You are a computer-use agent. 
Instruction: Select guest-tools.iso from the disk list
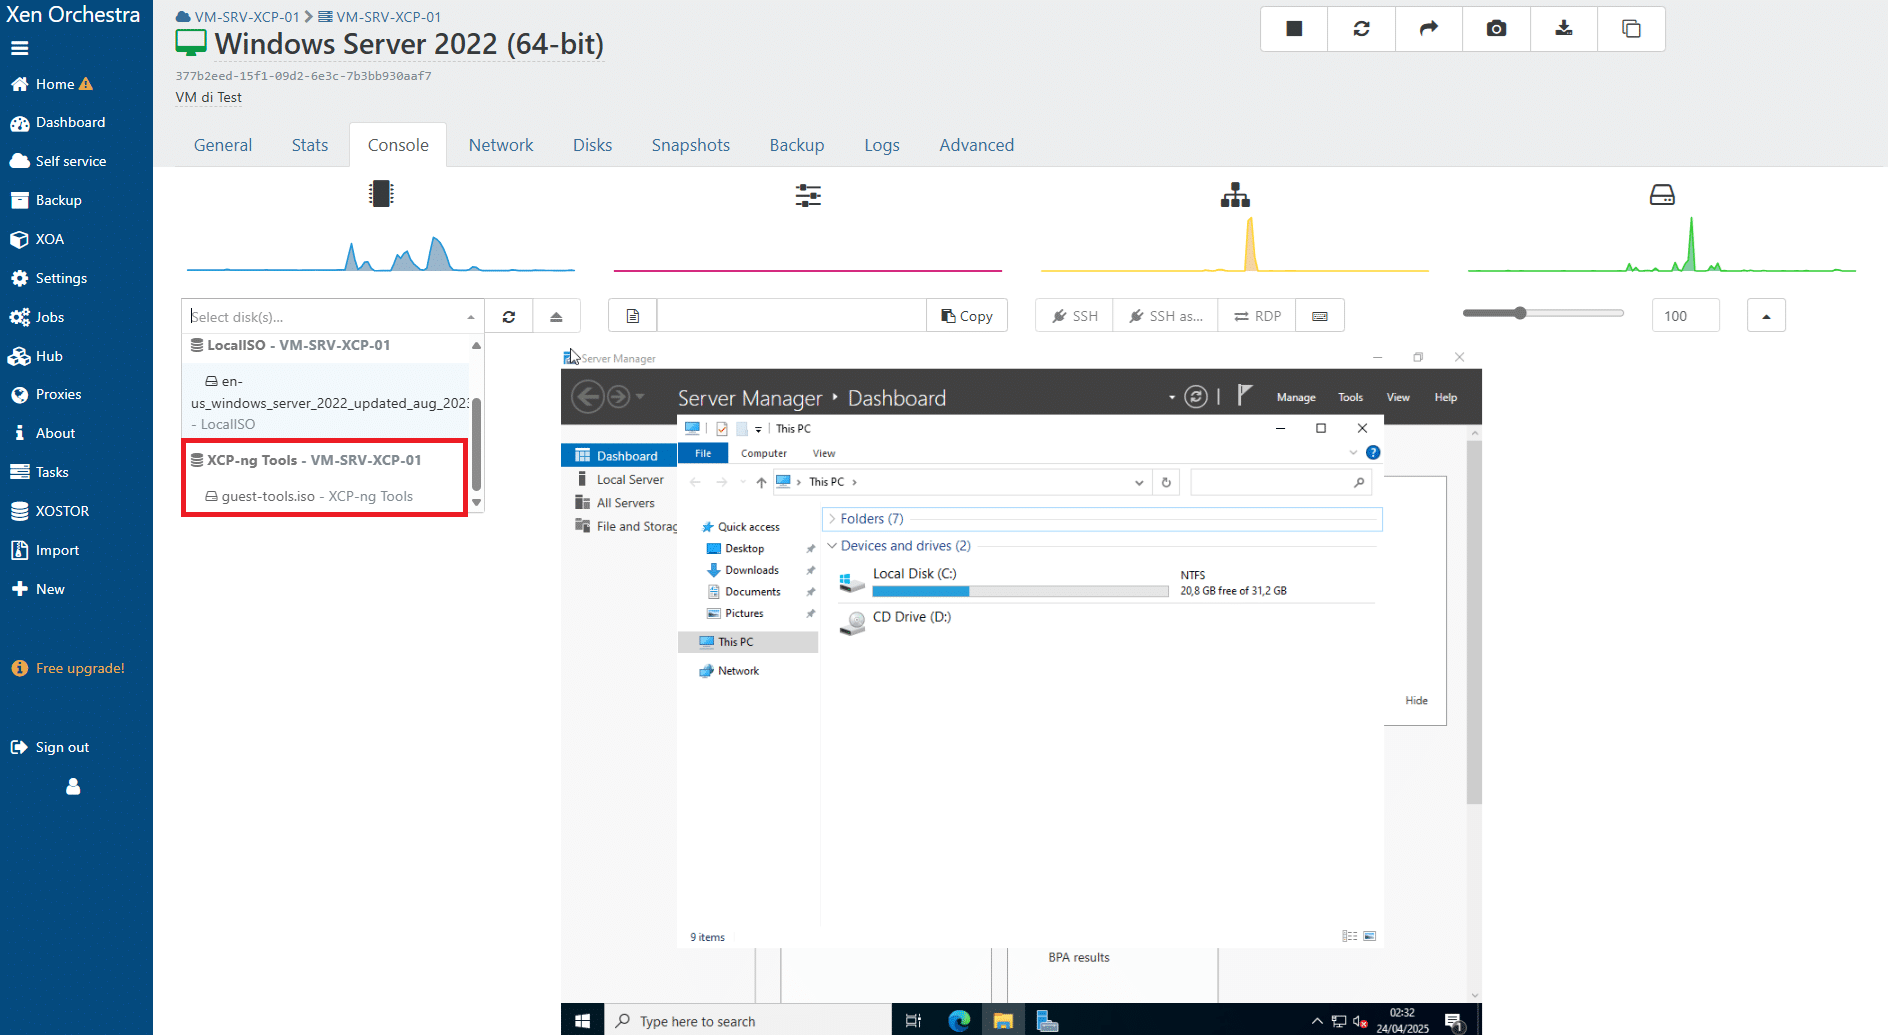316,496
